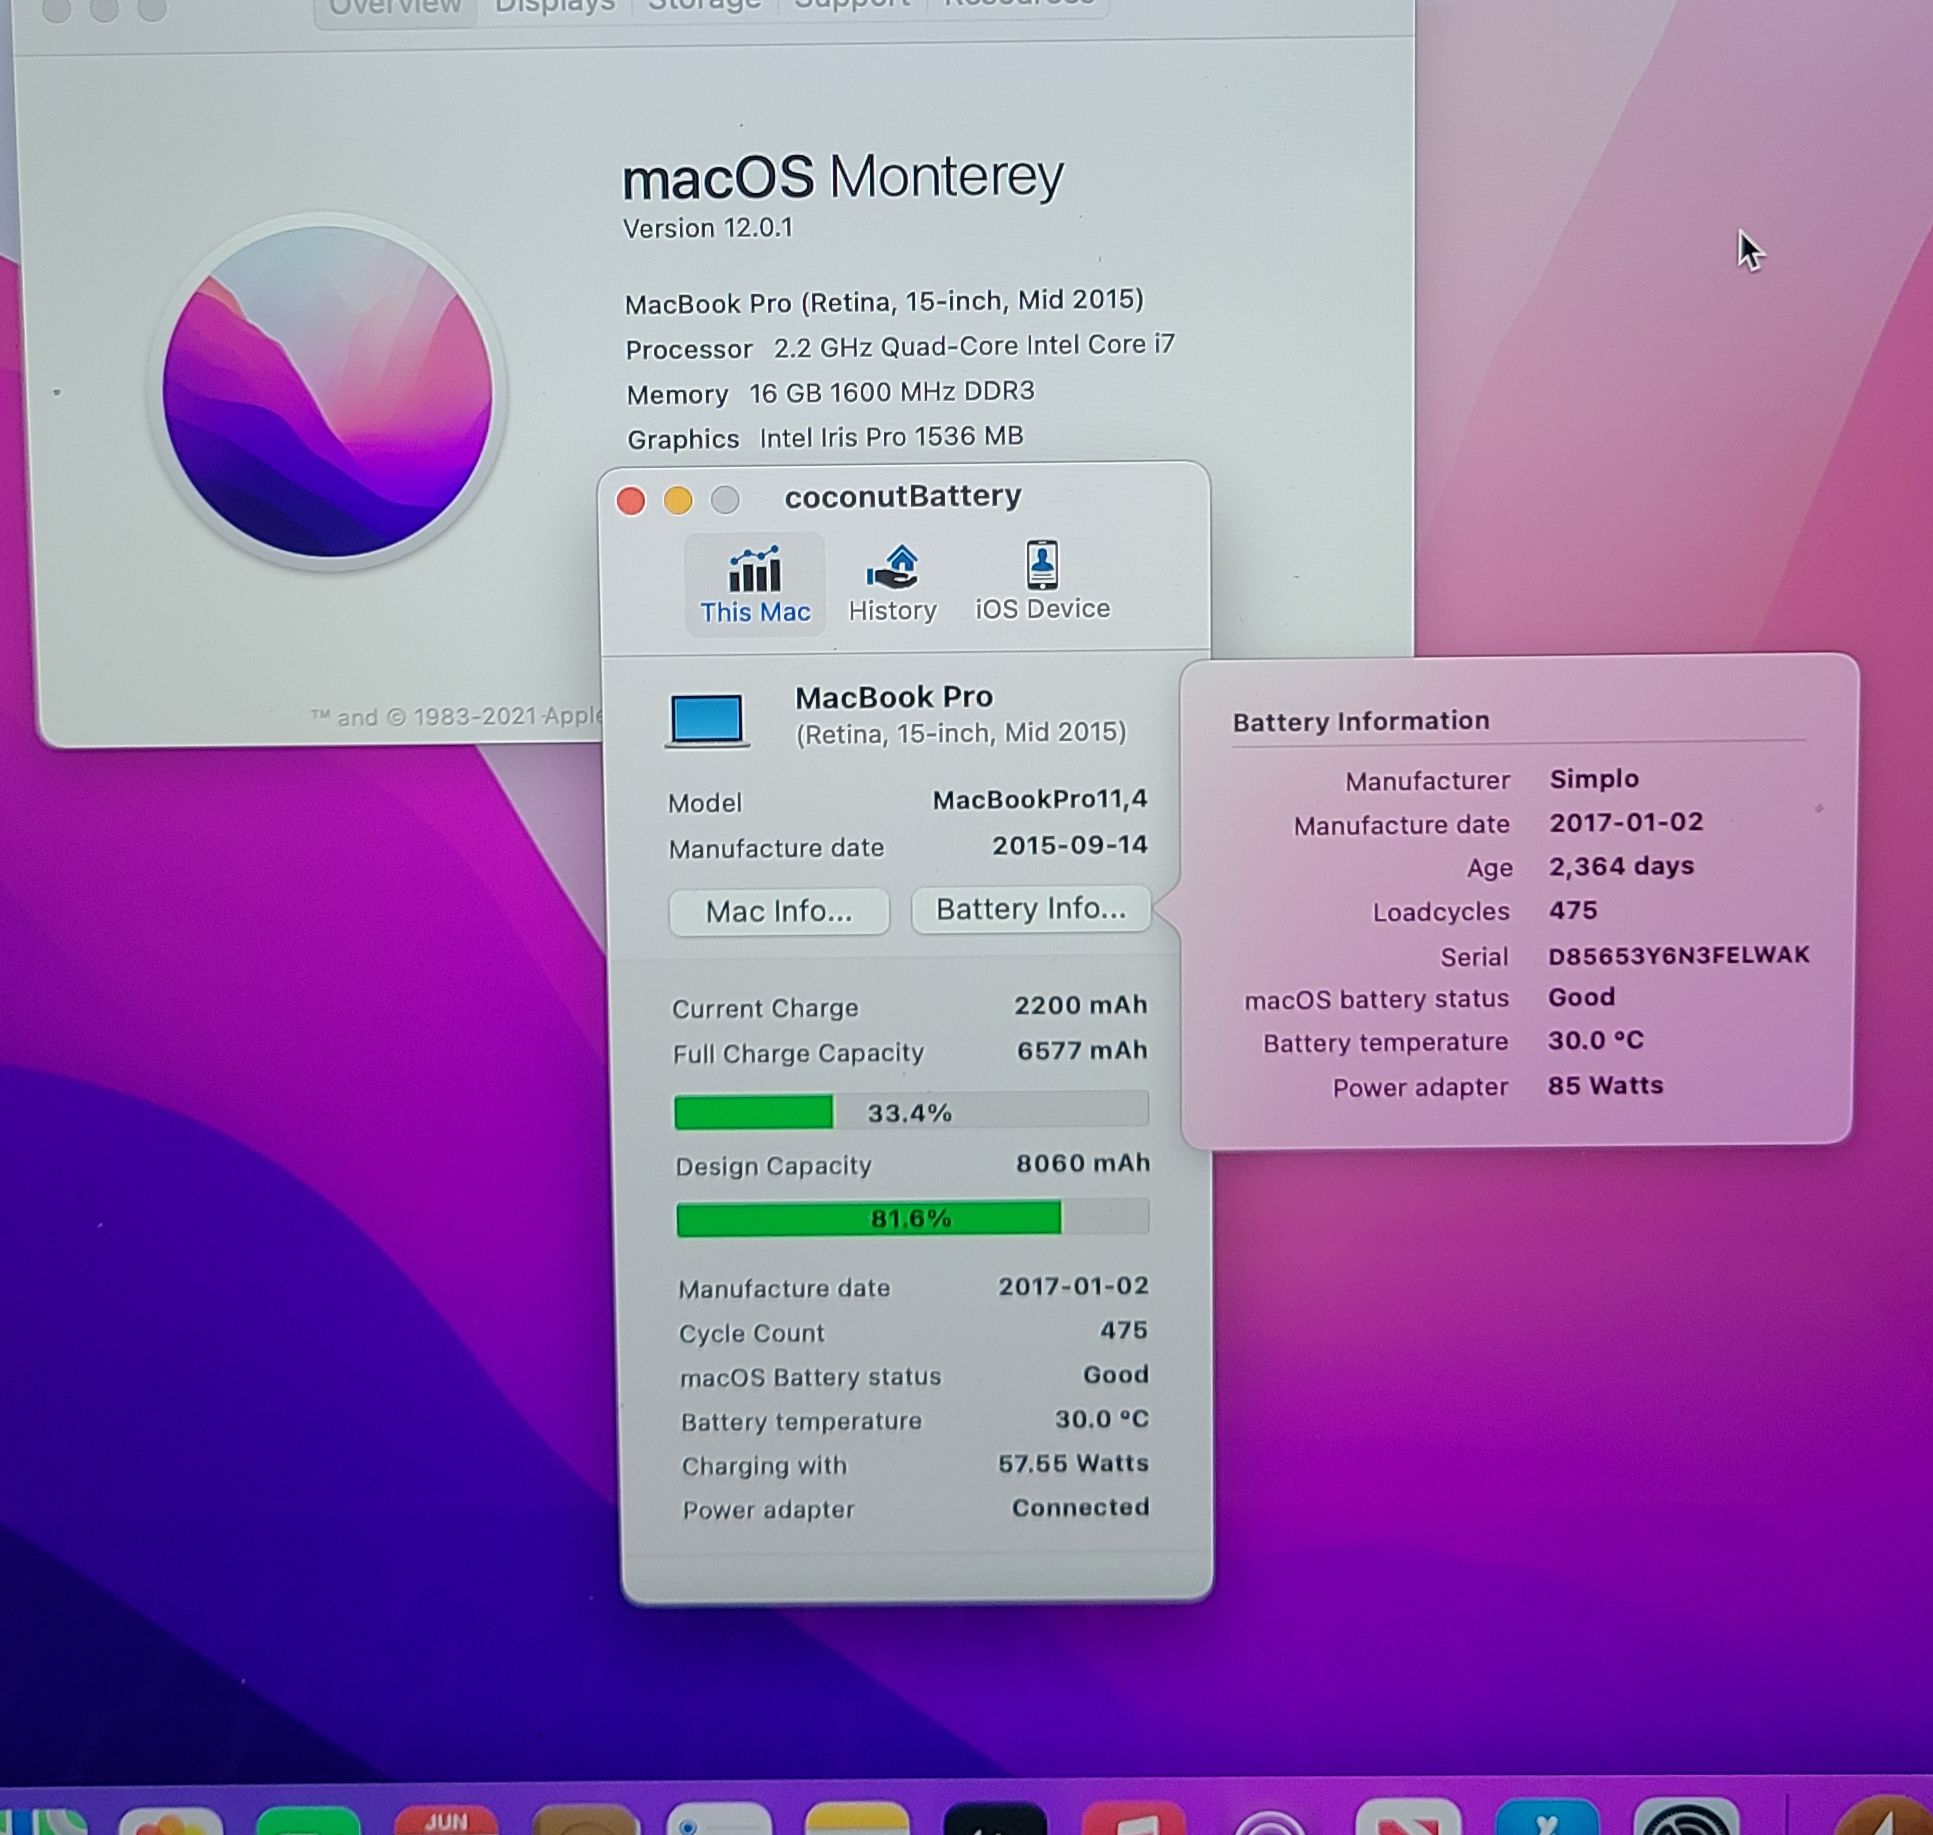Screen dimensions: 1933x1835
Task: Click the Design Capacity value 8060 mAh
Action: (x=1083, y=1163)
